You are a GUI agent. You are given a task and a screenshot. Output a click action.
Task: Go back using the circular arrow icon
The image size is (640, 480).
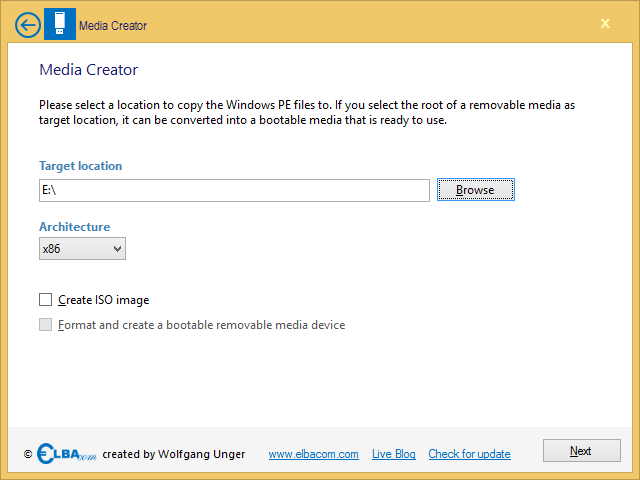point(28,25)
